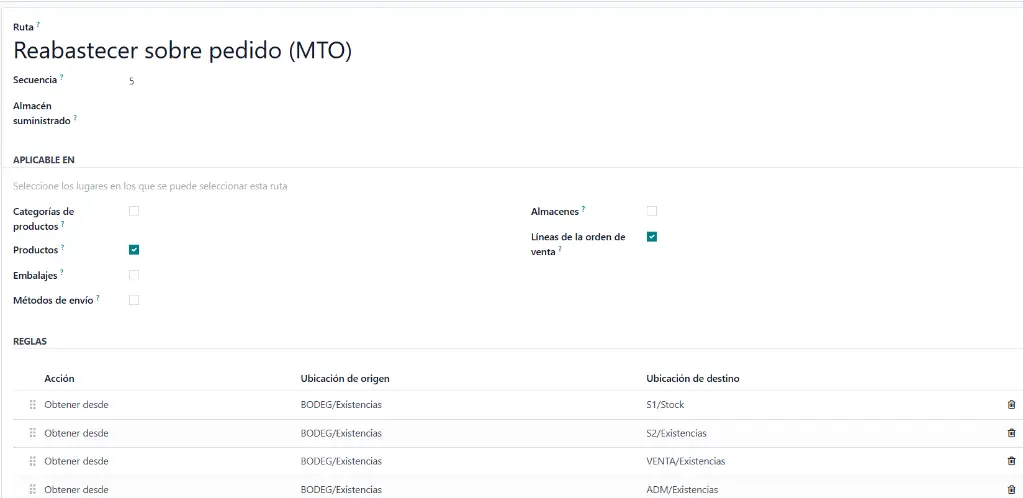Select the VENTA/Existencias destination cell
The height and width of the screenshot is (498, 1023).
(x=685, y=461)
